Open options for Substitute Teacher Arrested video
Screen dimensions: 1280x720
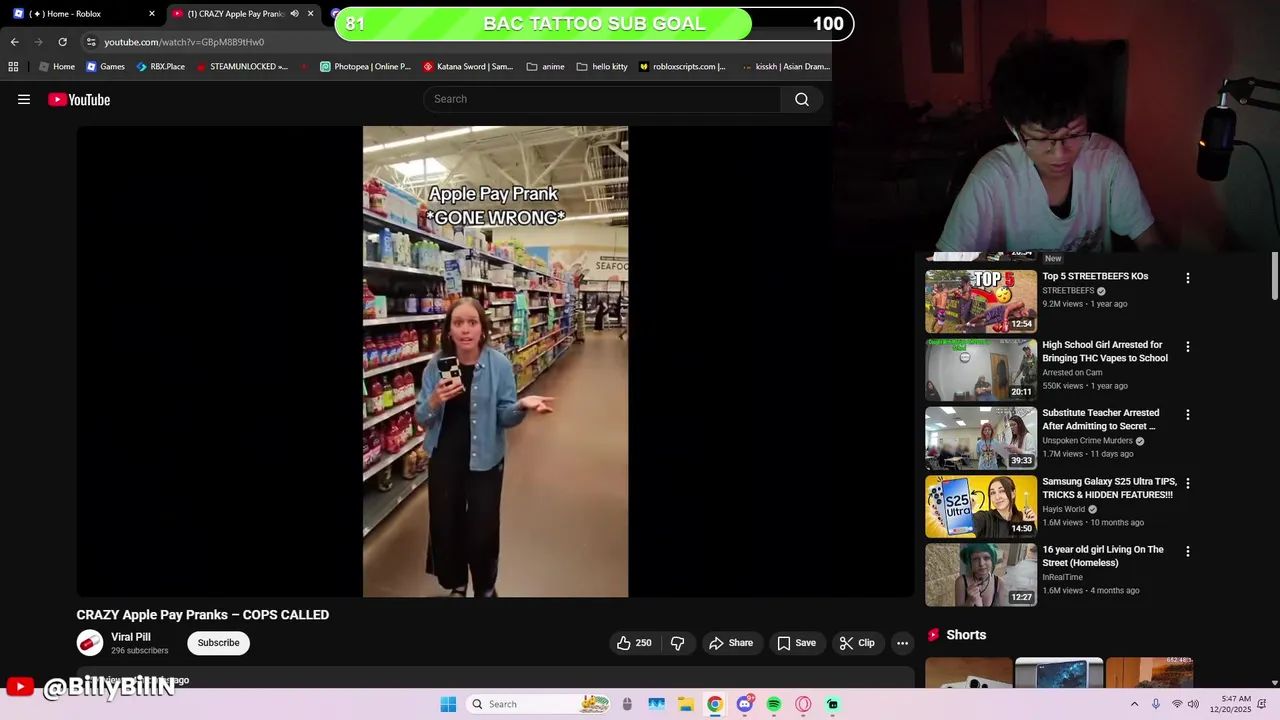coord(1188,415)
